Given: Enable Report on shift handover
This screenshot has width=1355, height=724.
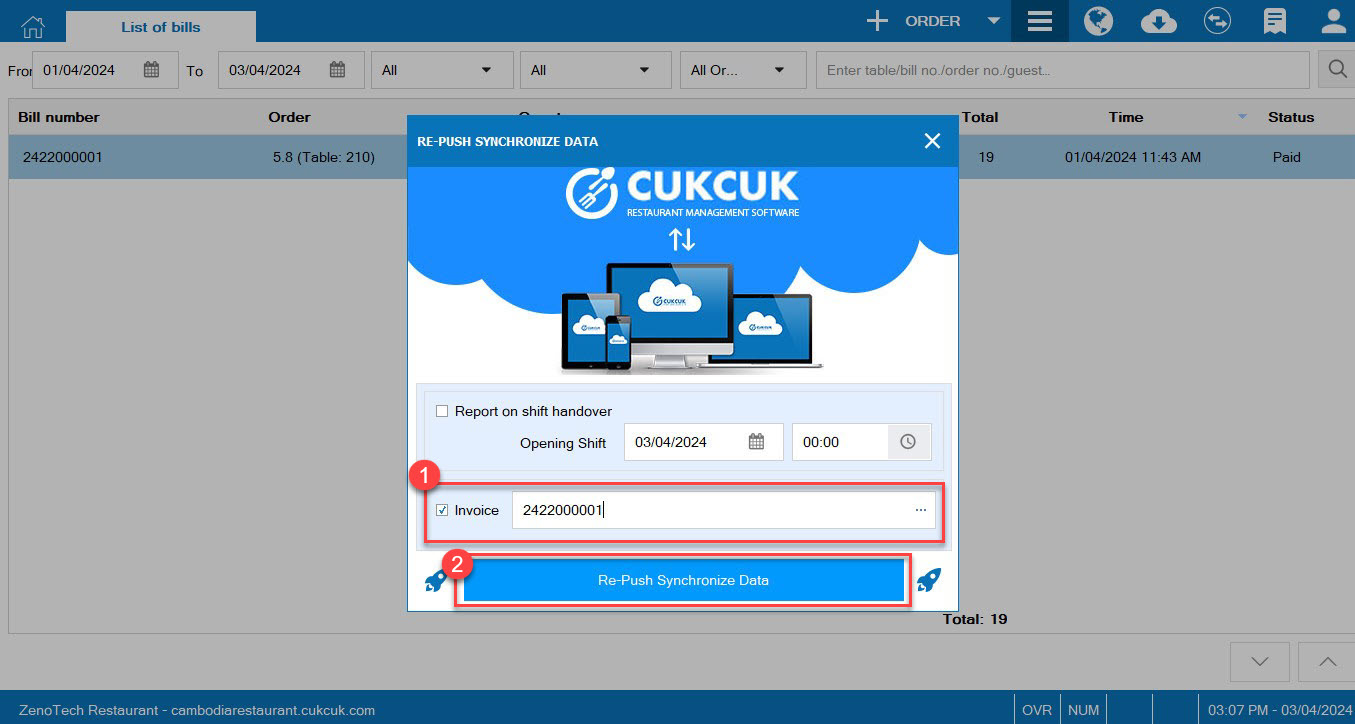Looking at the screenshot, I should click(x=441, y=410).
